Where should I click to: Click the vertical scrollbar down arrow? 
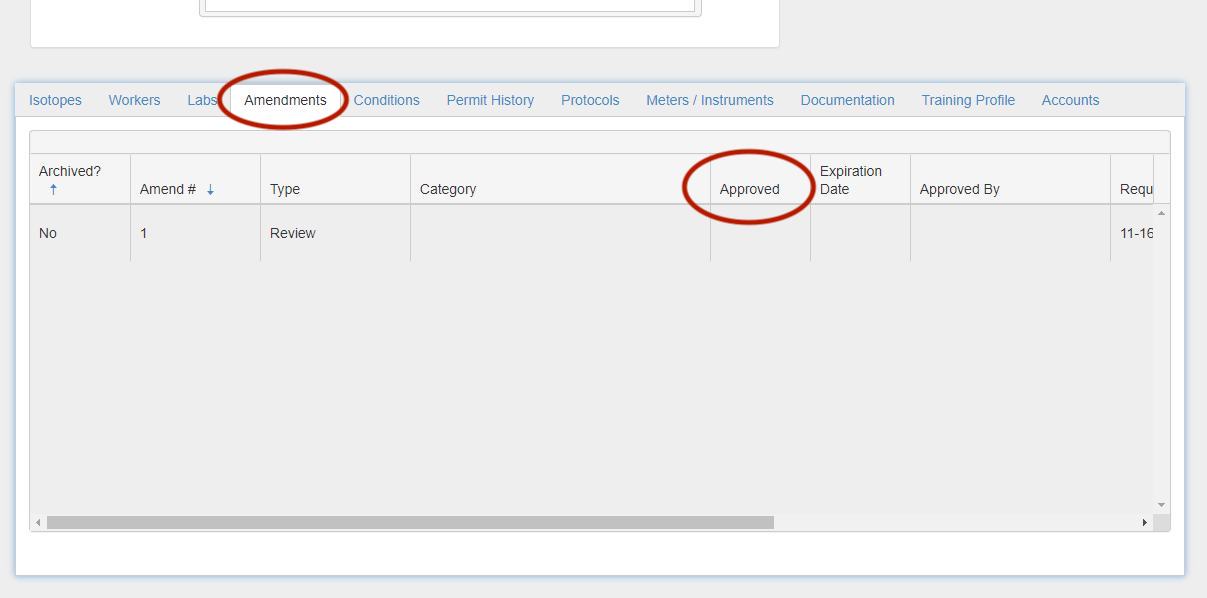pyautogui.click(x=1161, y=505)
